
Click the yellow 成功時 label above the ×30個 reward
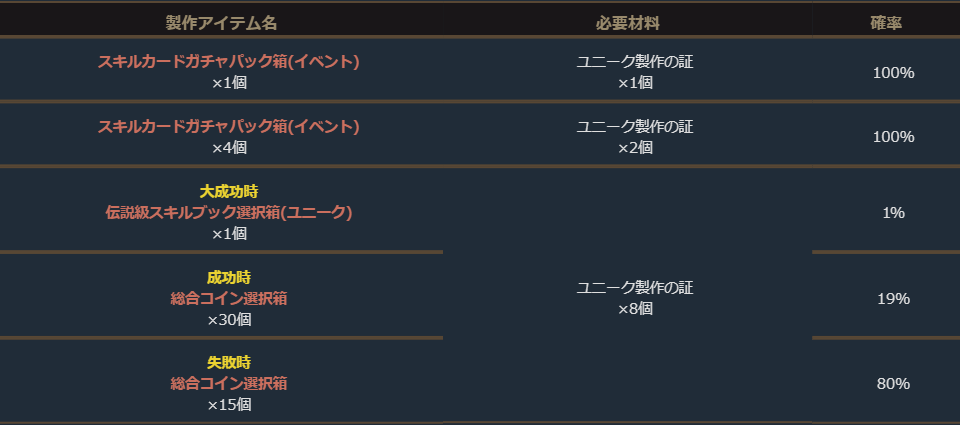coord(229,277)
